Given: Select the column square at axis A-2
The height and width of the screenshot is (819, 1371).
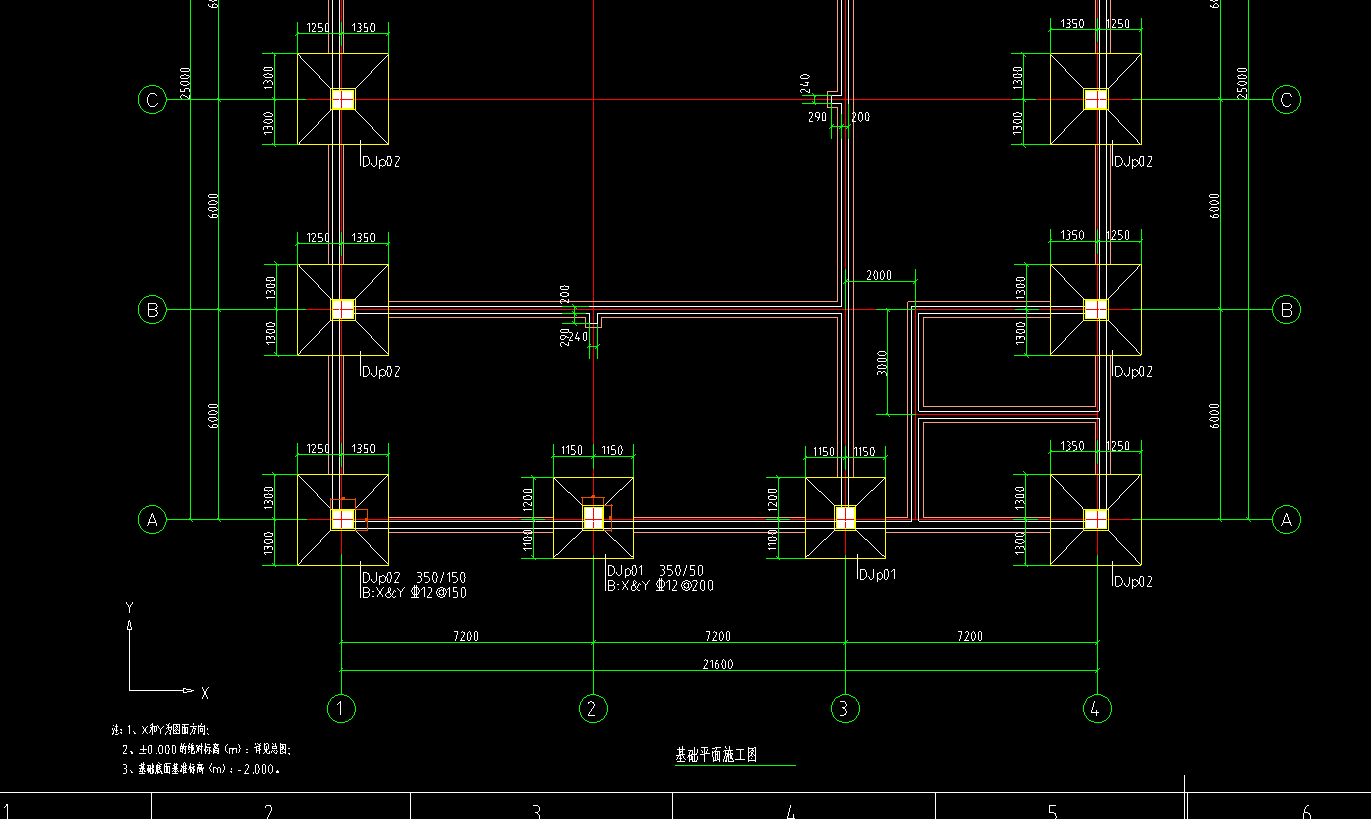Looking at the screenshot, I should pyautogui.click(x=594, y=517).
